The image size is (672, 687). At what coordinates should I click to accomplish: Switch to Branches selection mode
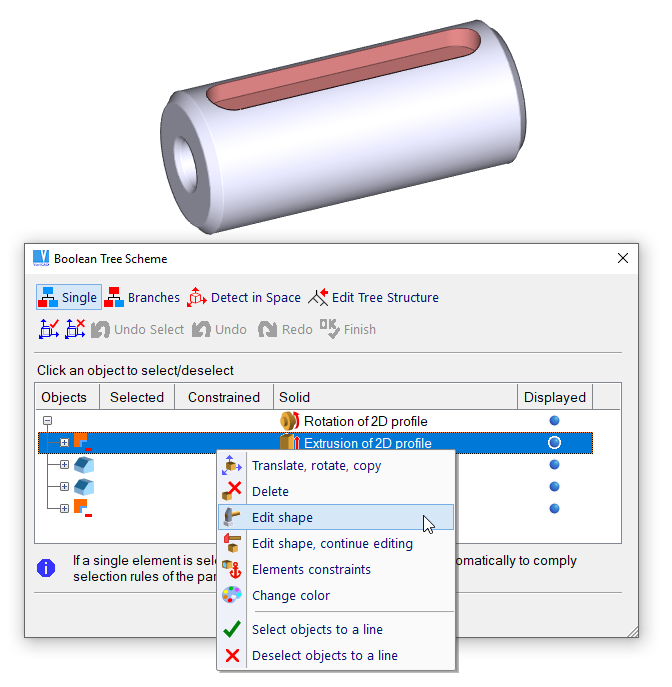(x=143, y=297)
